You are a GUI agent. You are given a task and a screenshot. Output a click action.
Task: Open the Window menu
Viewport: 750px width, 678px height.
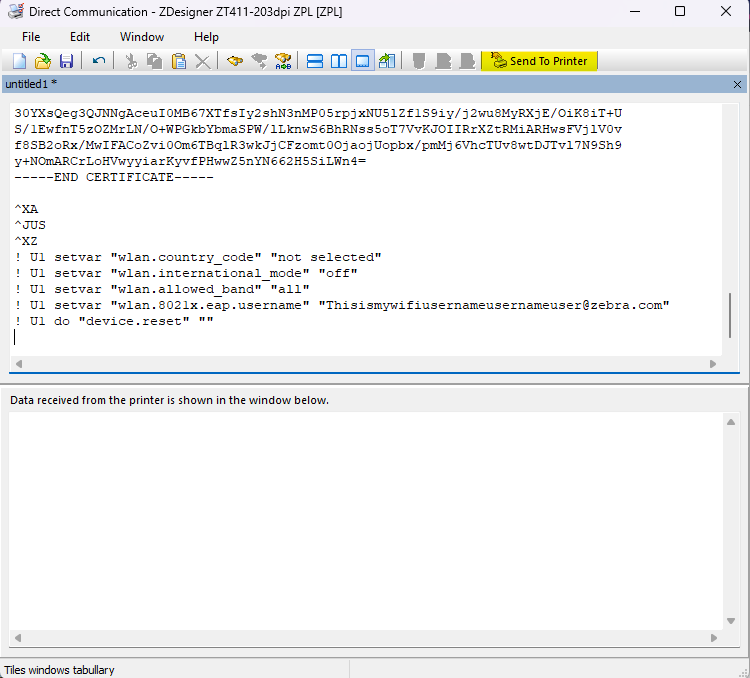point(142,37)
